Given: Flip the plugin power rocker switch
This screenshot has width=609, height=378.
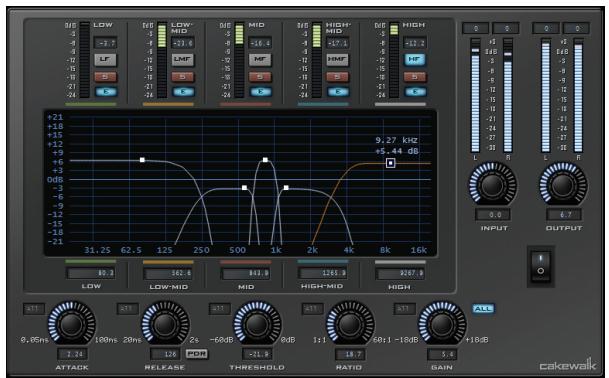Looking at the screenshot, I should click(541, 267).
